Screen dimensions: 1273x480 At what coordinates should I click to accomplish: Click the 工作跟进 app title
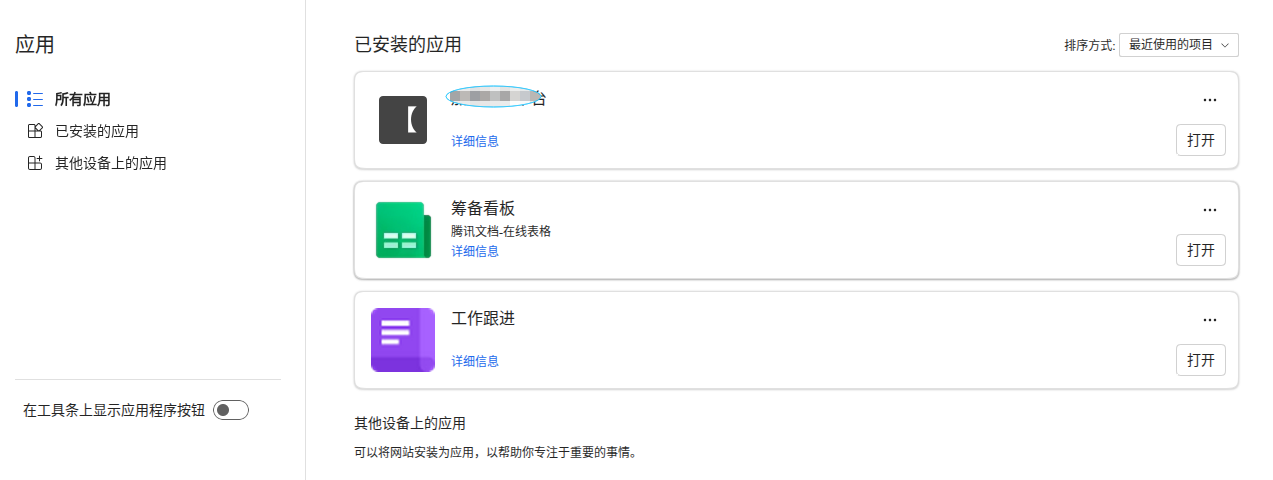click(x=483, y=318)
